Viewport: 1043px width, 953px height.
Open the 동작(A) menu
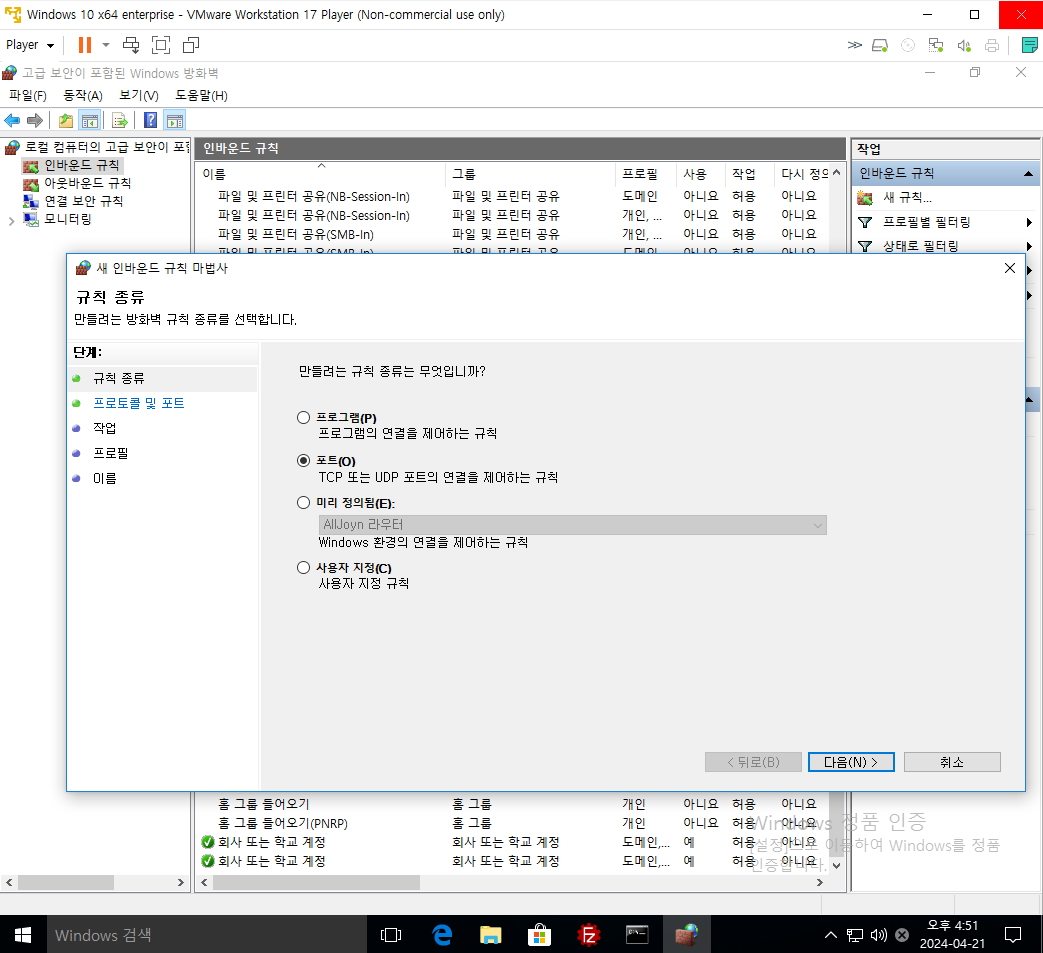pyautogui.click(x=82, y=96)
